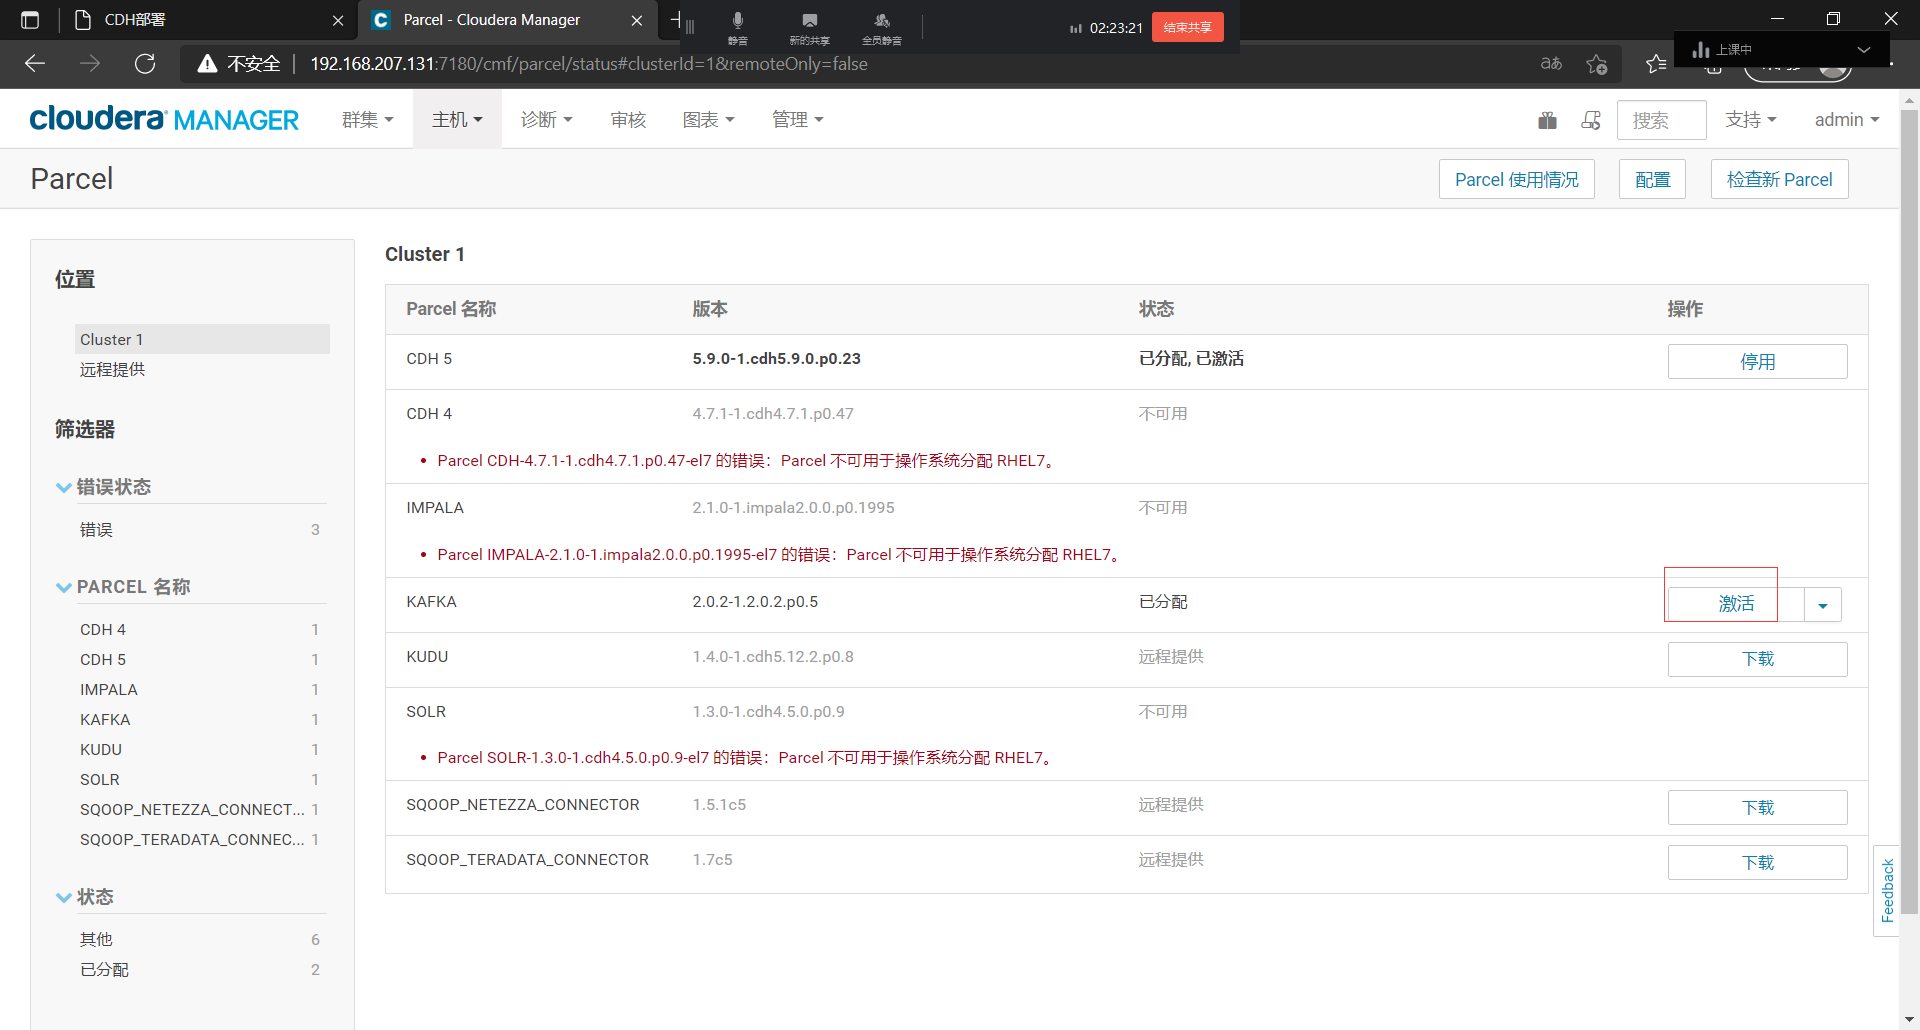
Task: Open the 支持 dropdown
Action: tap(1751, 120)
